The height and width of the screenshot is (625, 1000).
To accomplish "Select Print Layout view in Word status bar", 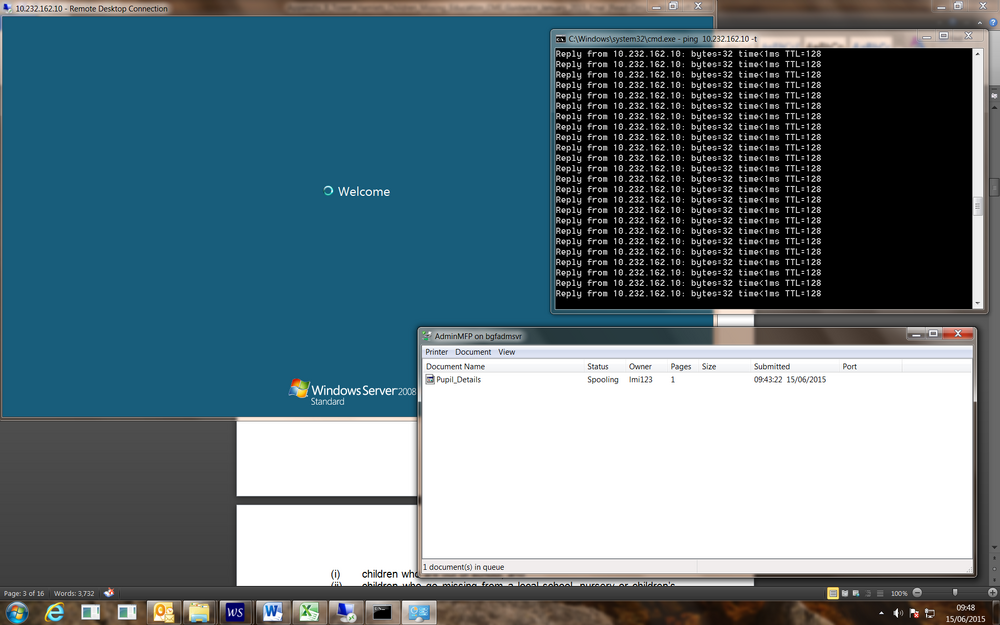I will pos(832,593).
